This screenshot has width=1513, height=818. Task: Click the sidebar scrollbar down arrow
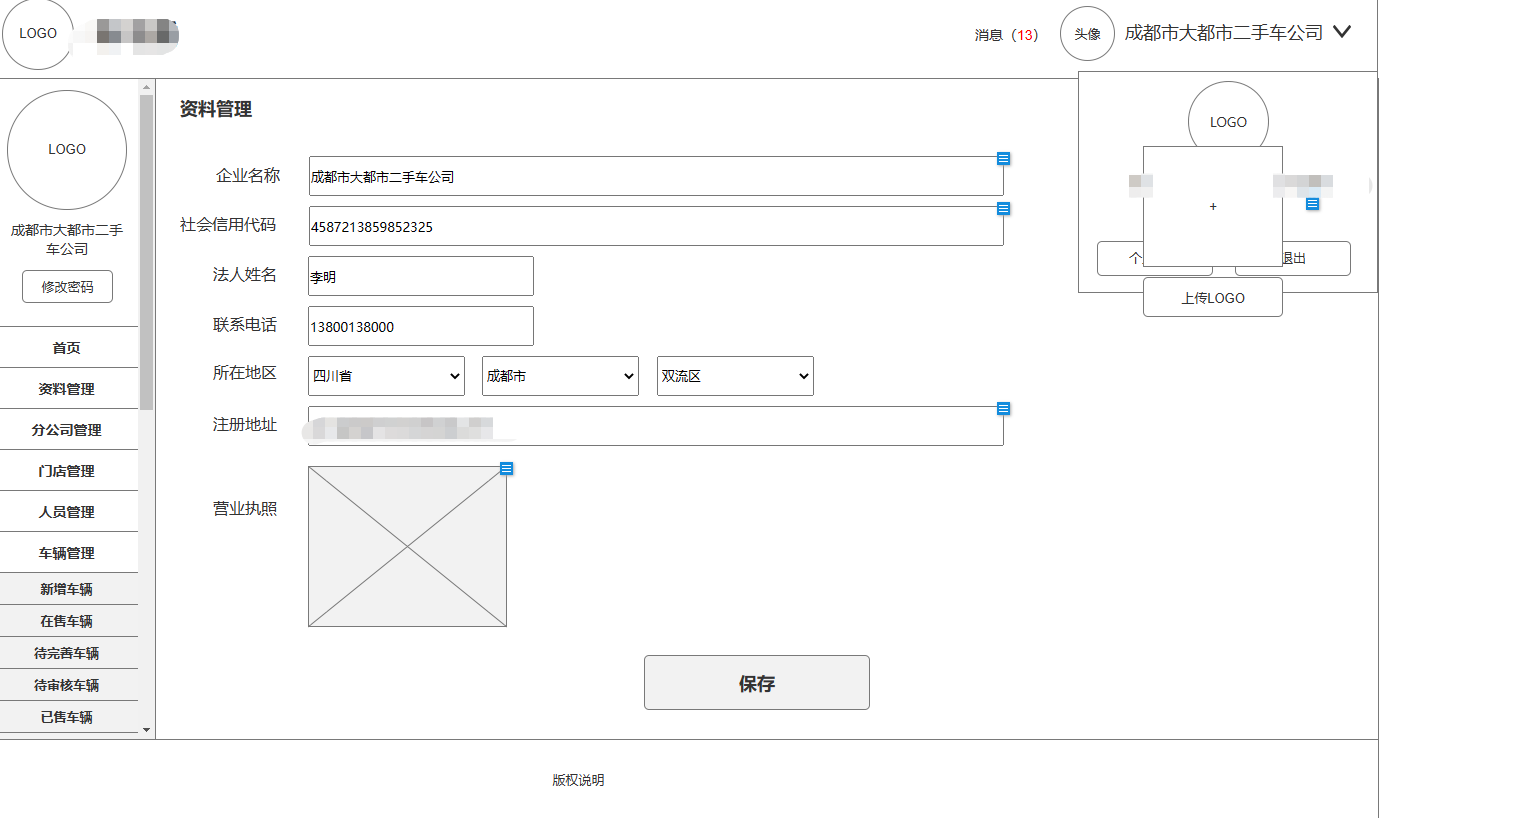click(x=146, y=730)
